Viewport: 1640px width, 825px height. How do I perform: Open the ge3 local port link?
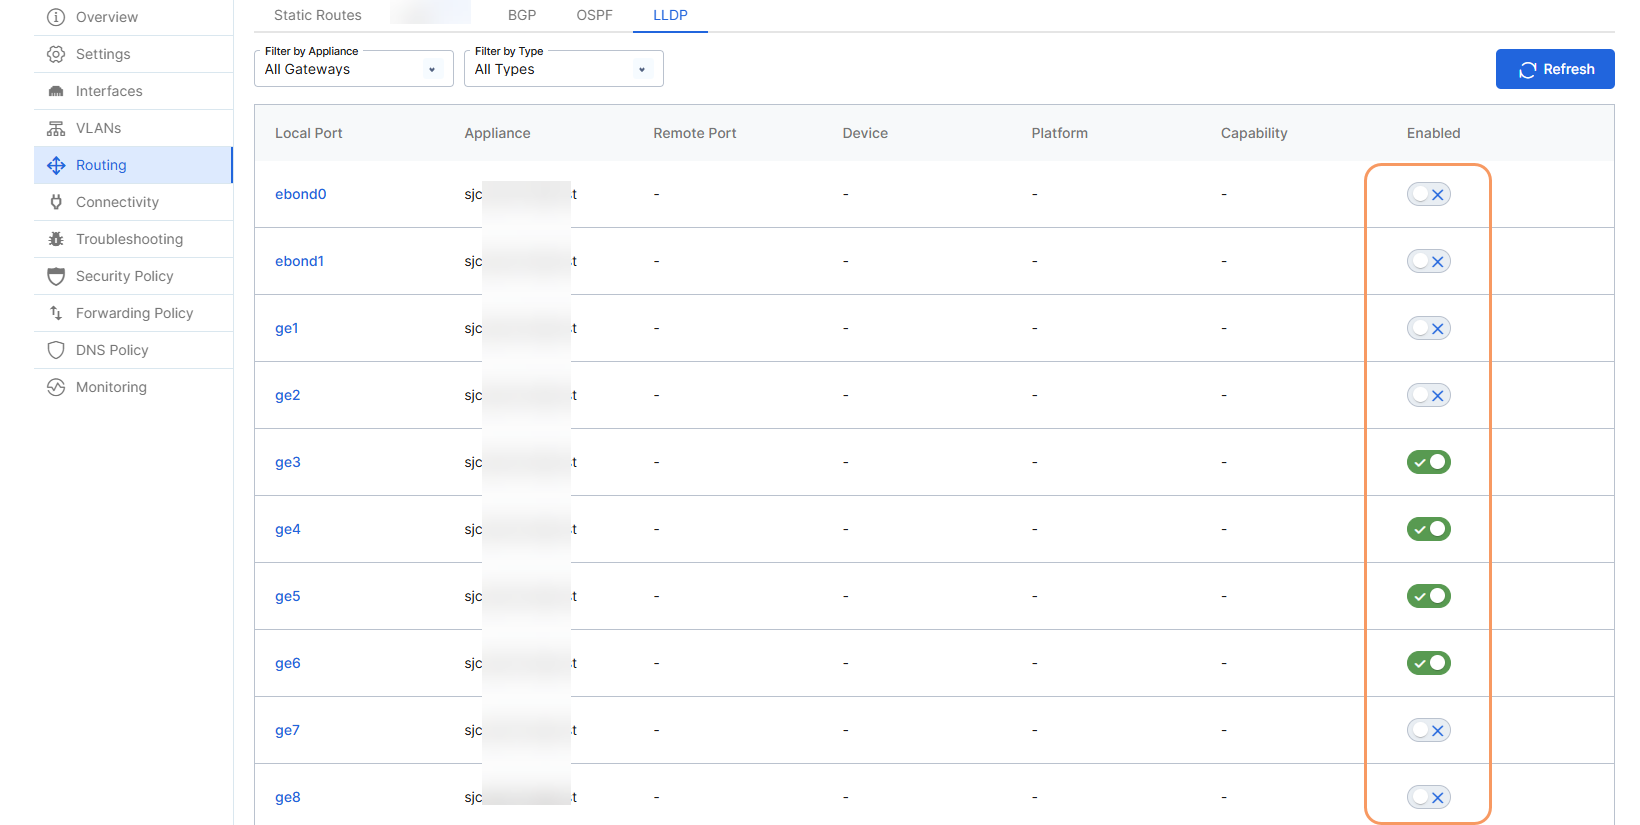(287, 462)
